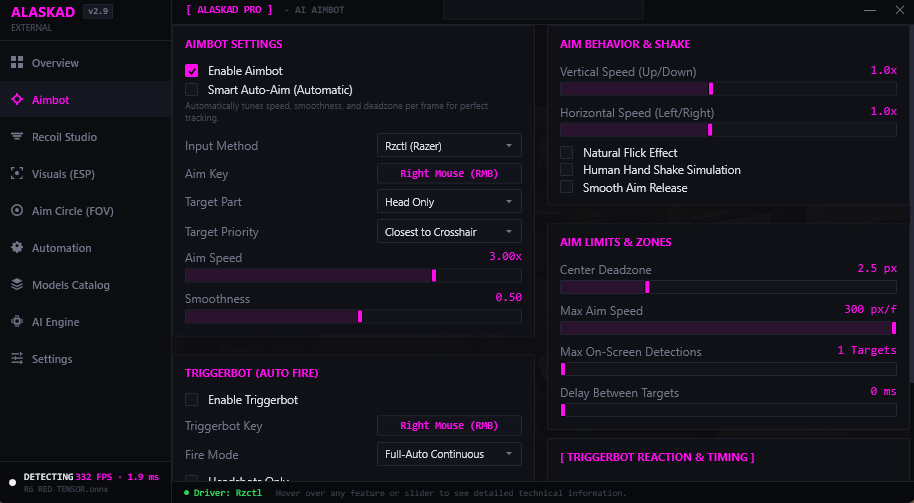This screenshot has width=914, height=503.
Task: Select the Aimbot crosshair icon in sidebar
Action: pyautogui.click(x=17, y=100)
